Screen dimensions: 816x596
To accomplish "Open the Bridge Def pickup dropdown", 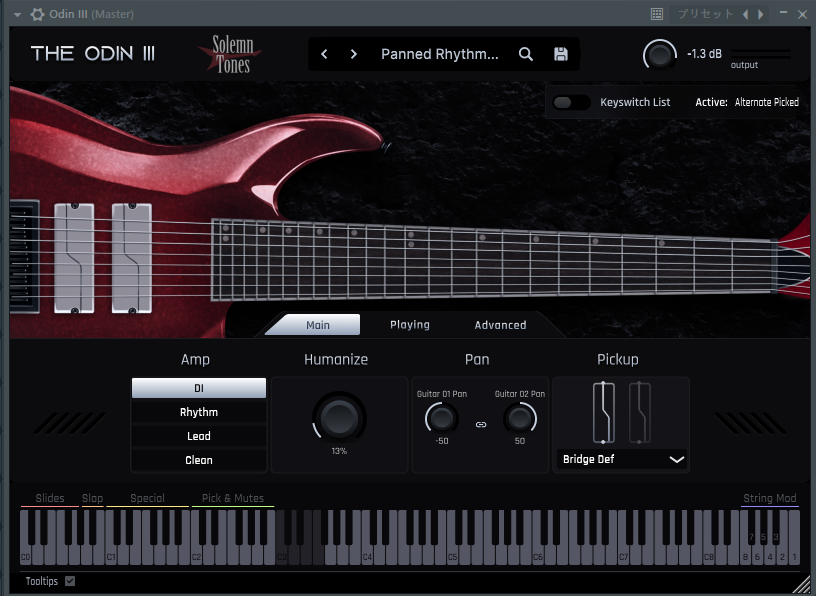I will pyautogui.click(x=622, y=459).
